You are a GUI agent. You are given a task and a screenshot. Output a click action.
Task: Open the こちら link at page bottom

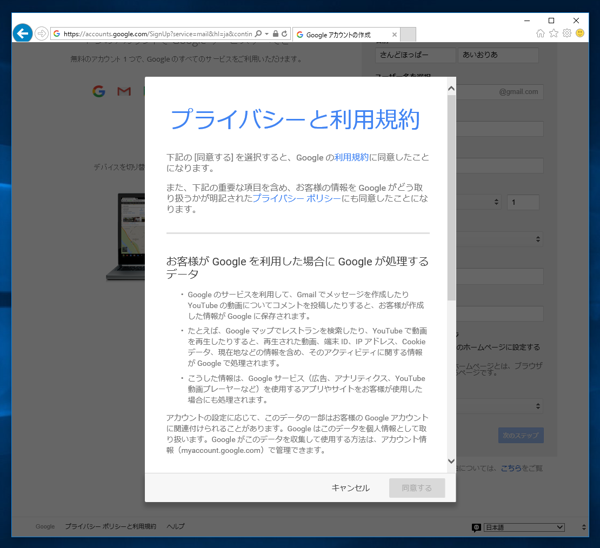tap(511, 468)
